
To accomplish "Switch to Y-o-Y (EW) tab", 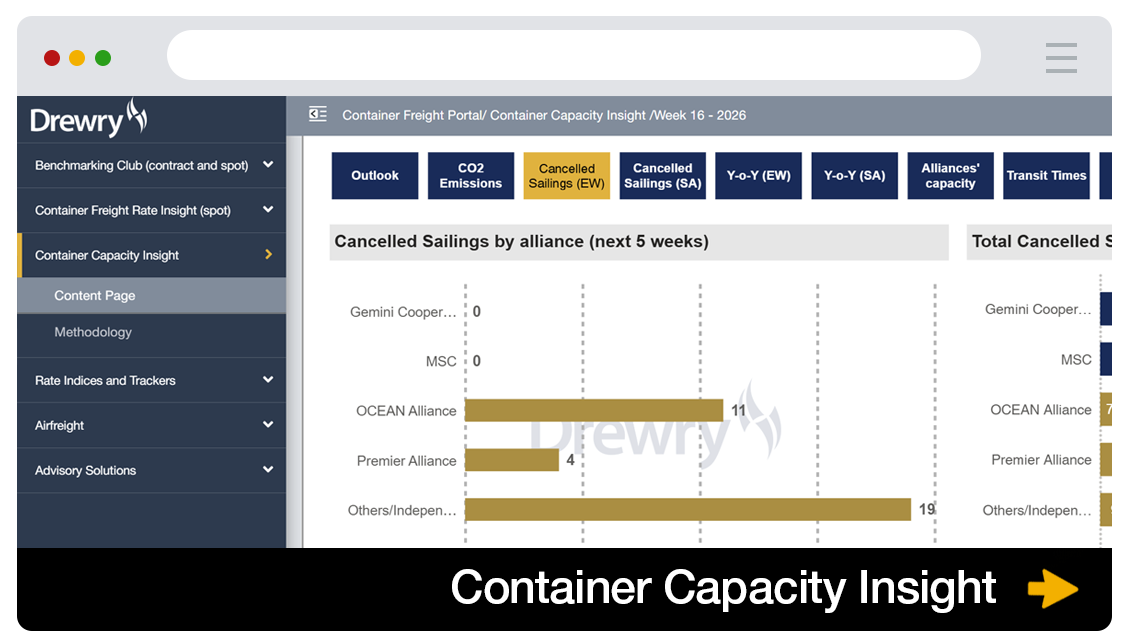I will pos(759,175).
